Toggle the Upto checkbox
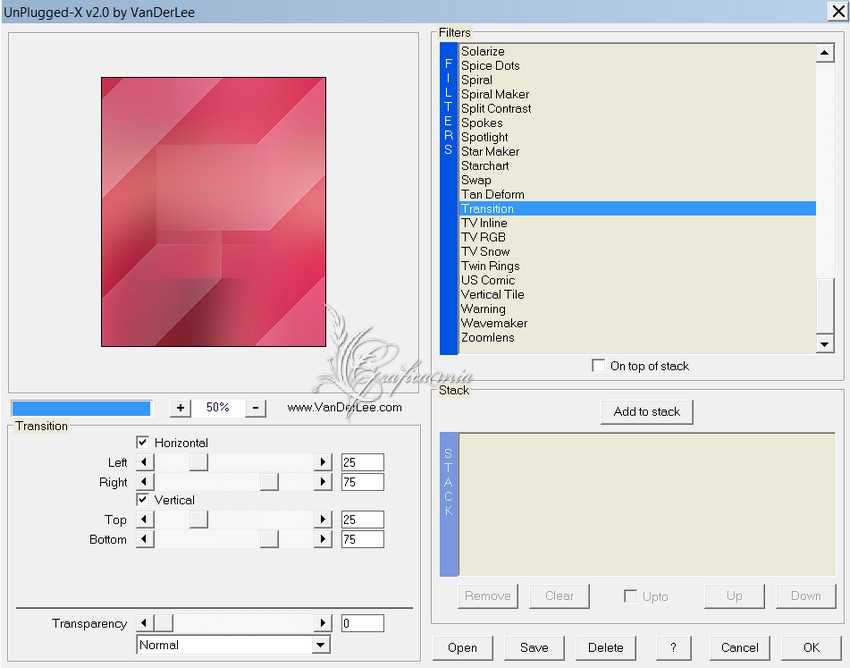The height and width of the screenshot is (668, 850). coord(630,596)
